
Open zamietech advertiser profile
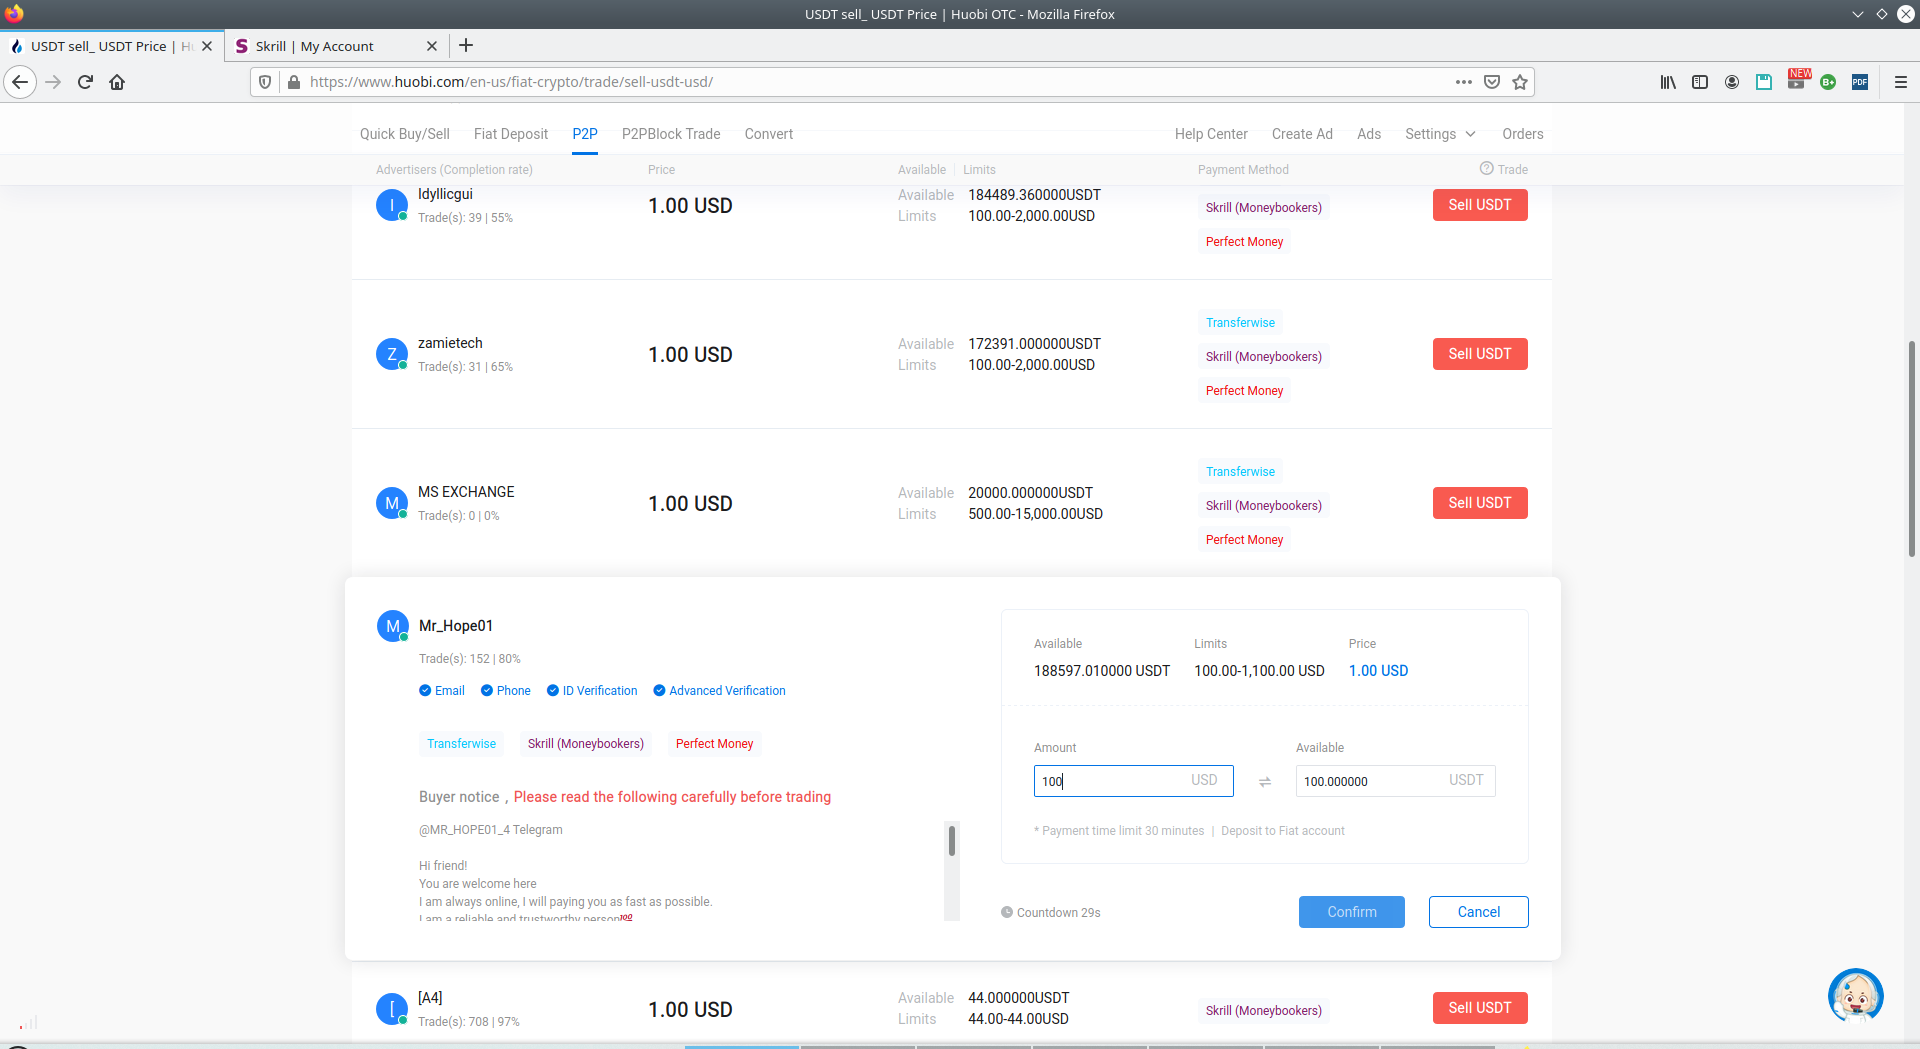450,343
